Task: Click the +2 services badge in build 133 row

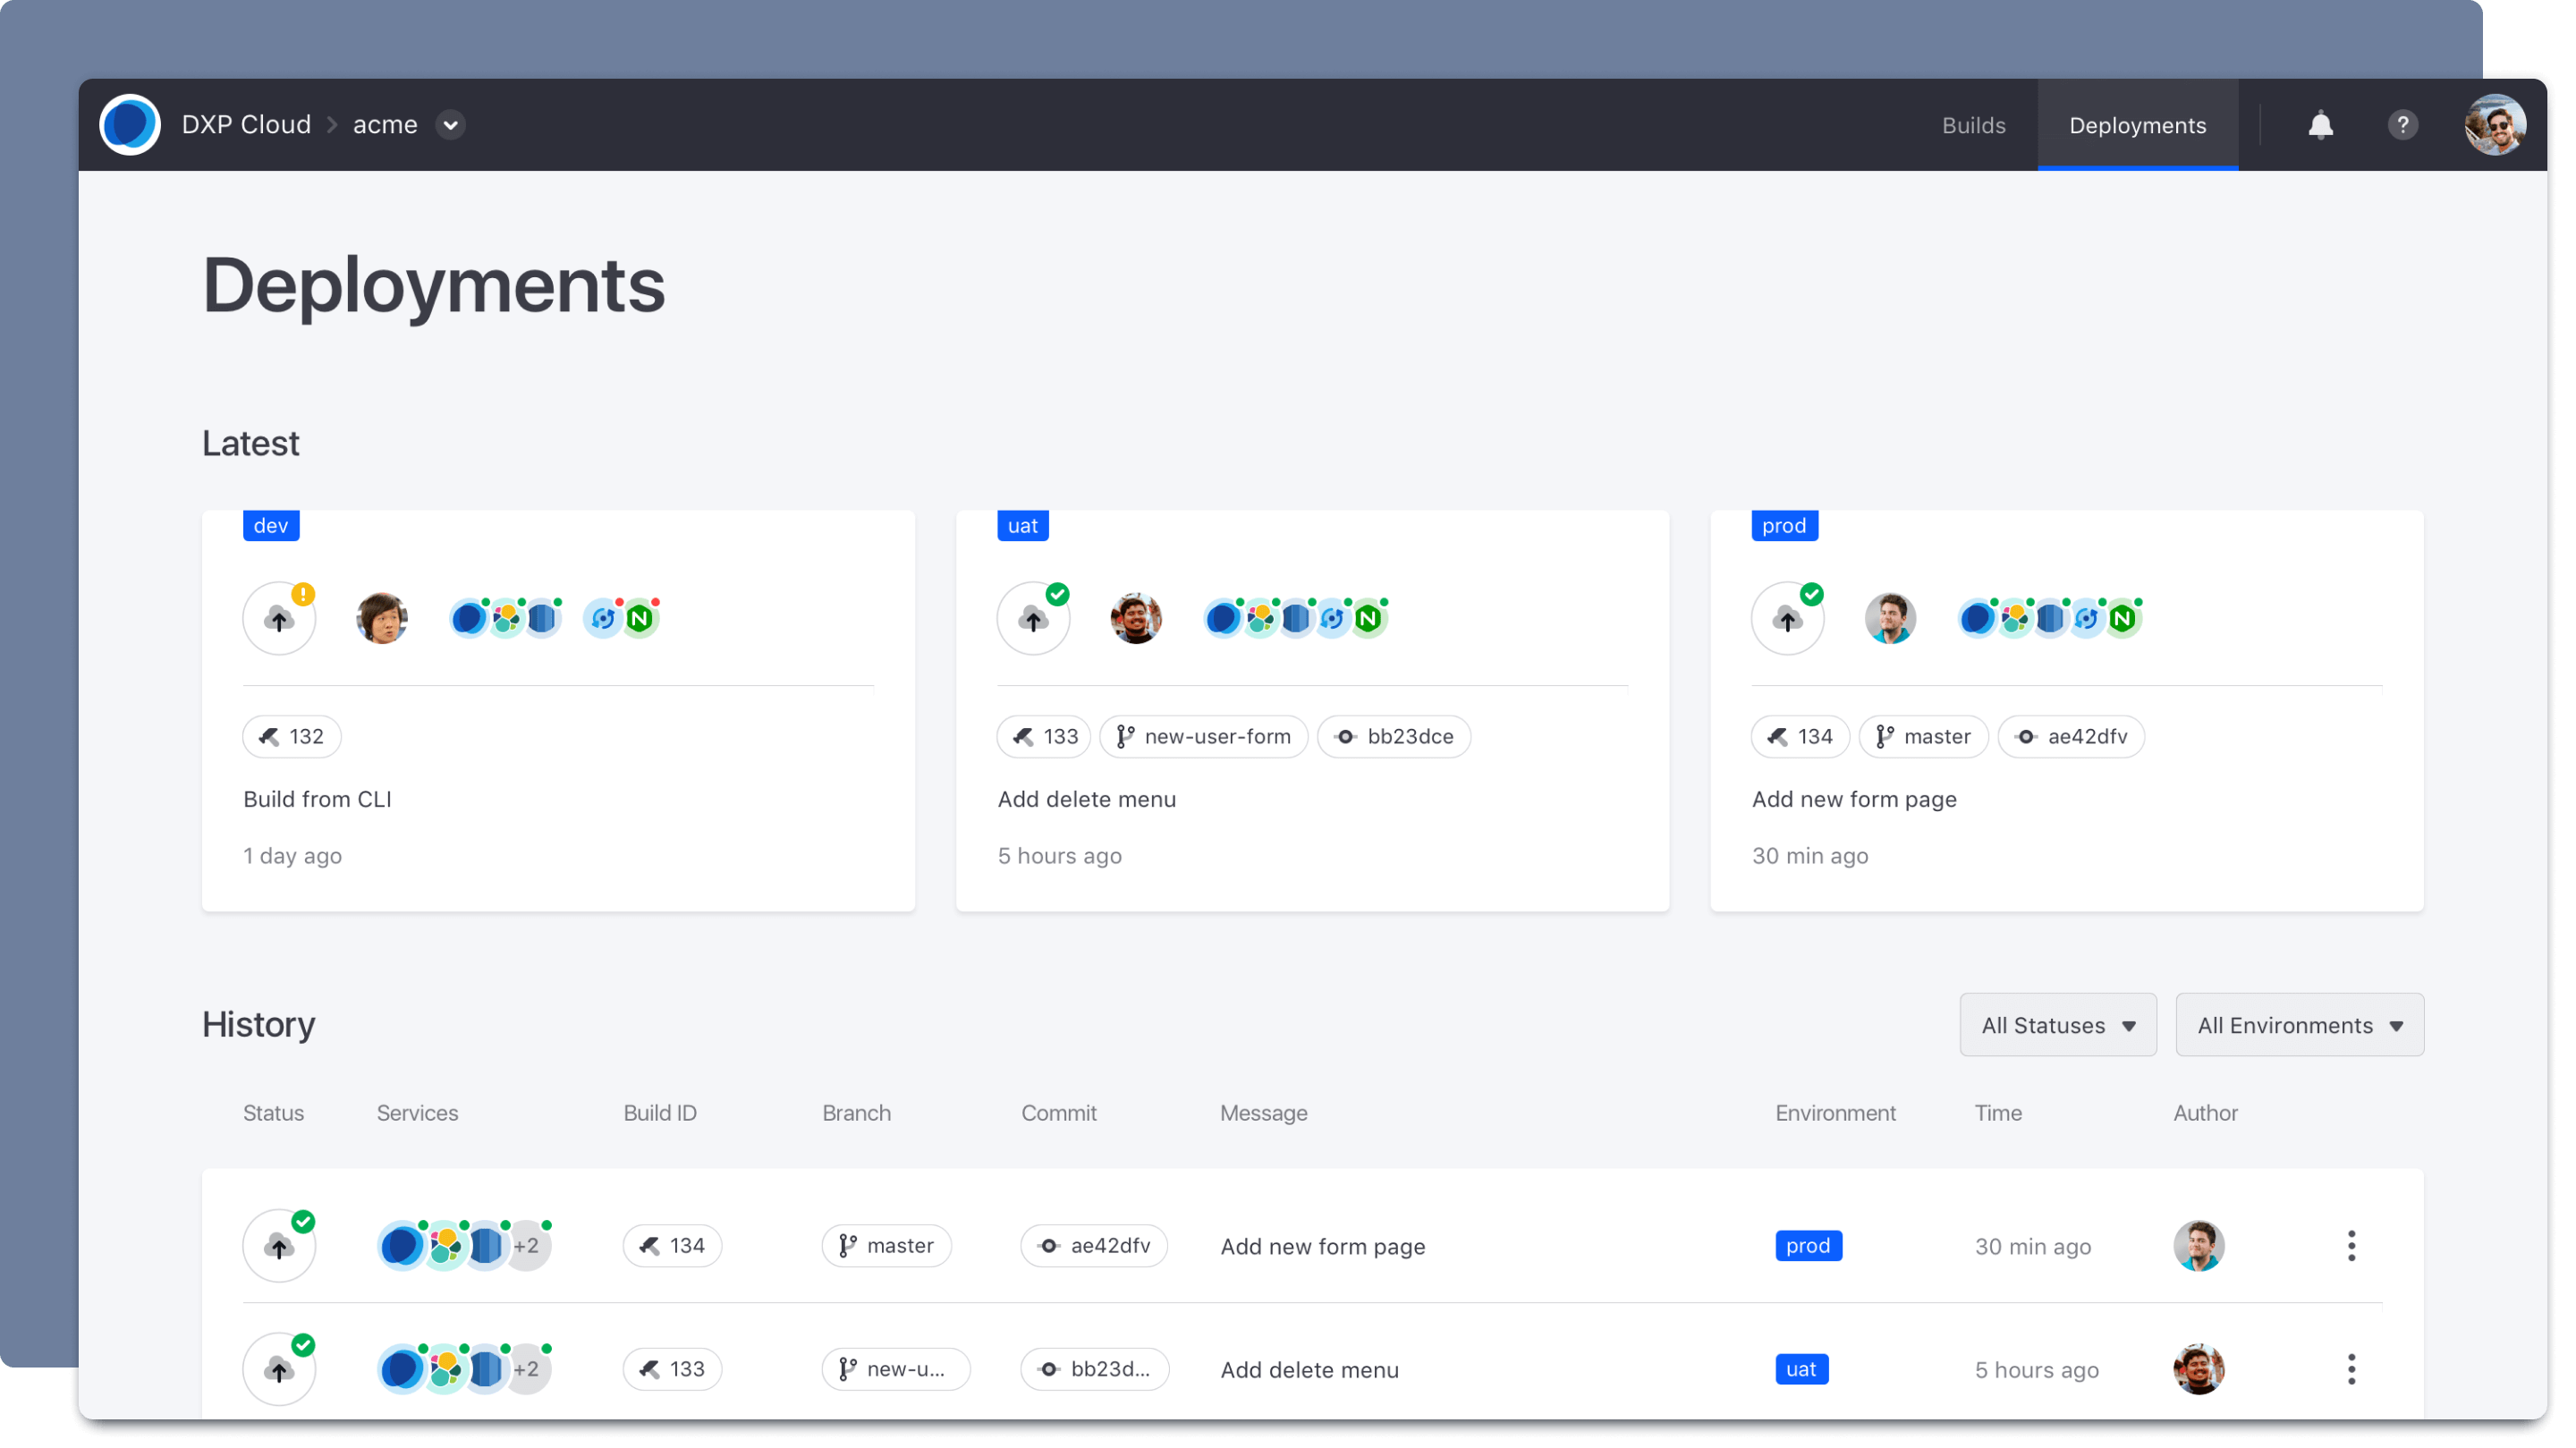Action: coord(526,1369)
